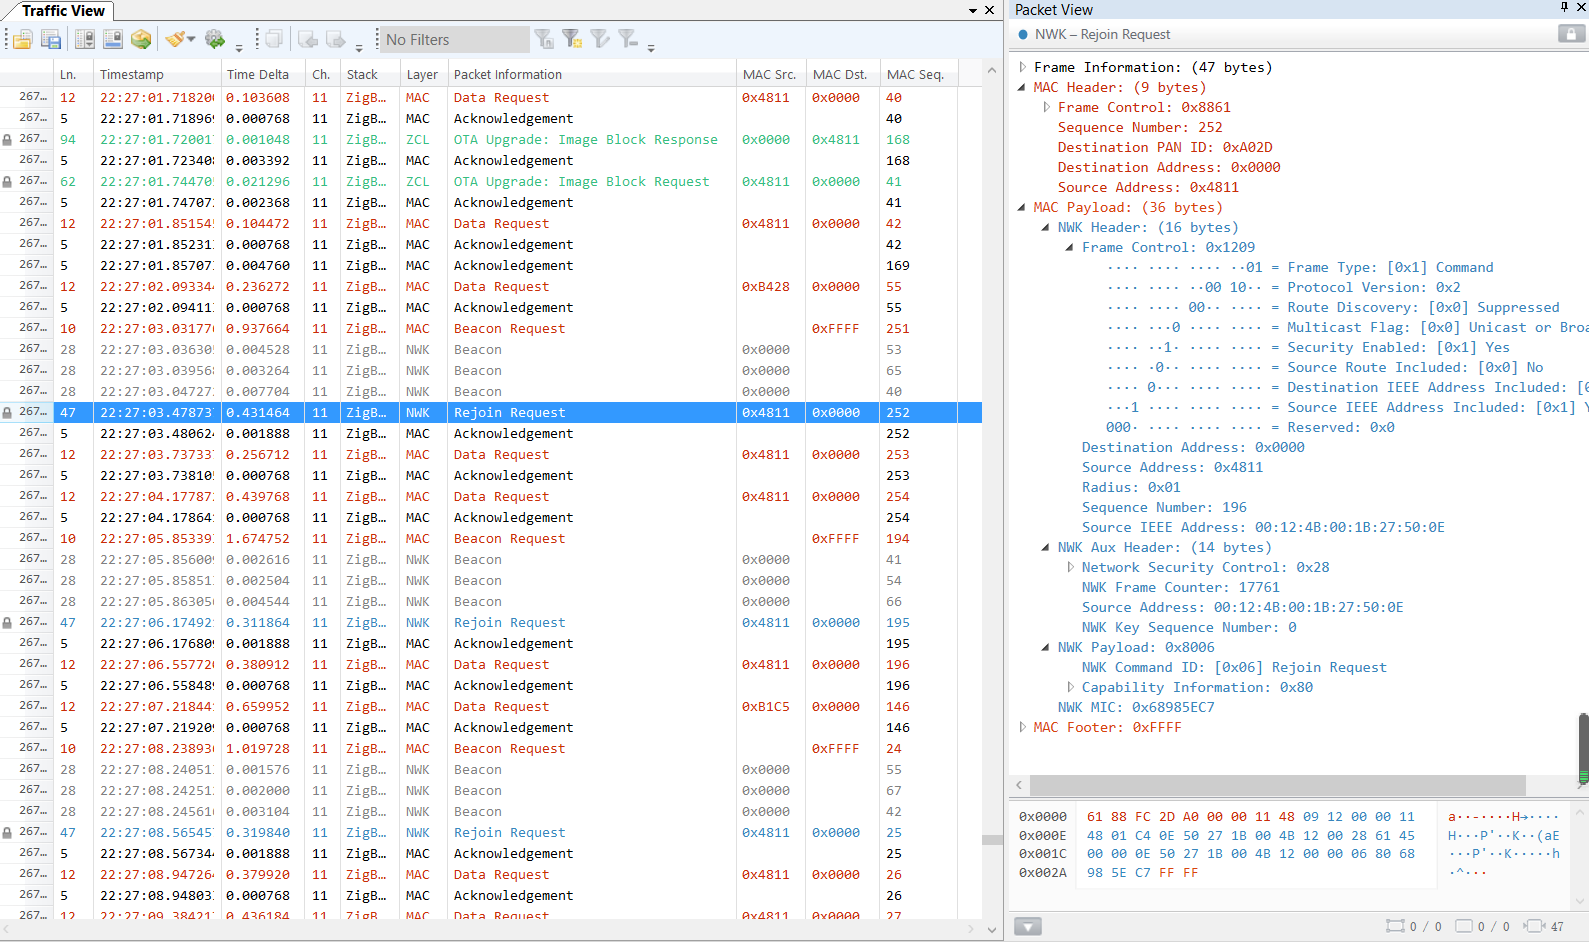The width and height of the screenshot is (1589, 942).
Task: Open the Traffic View tab
Action: (62, 11)
